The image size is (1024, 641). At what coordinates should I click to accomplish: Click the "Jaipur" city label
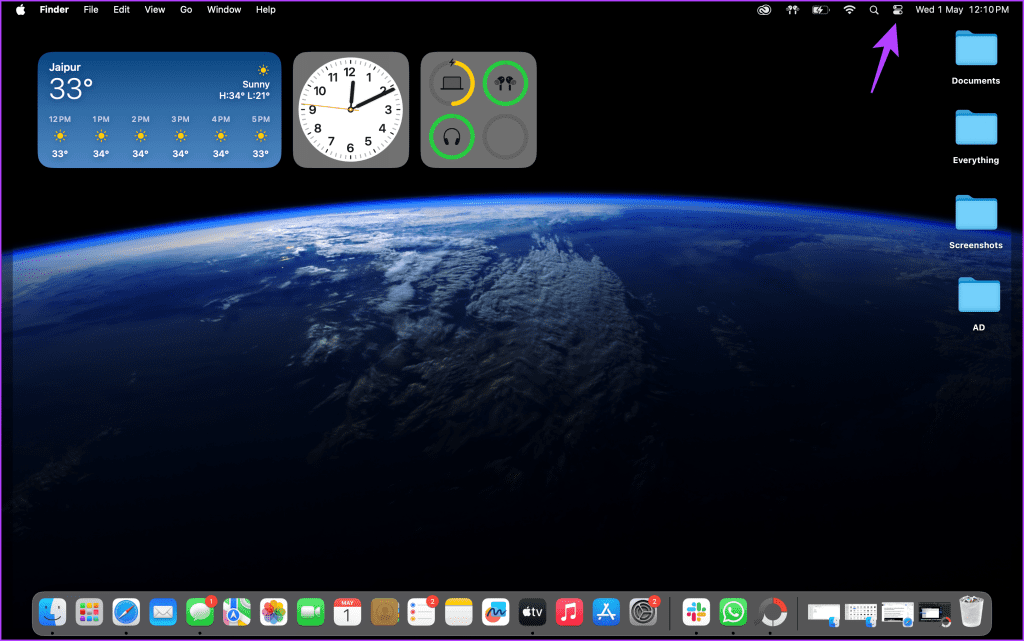[65, 67]
